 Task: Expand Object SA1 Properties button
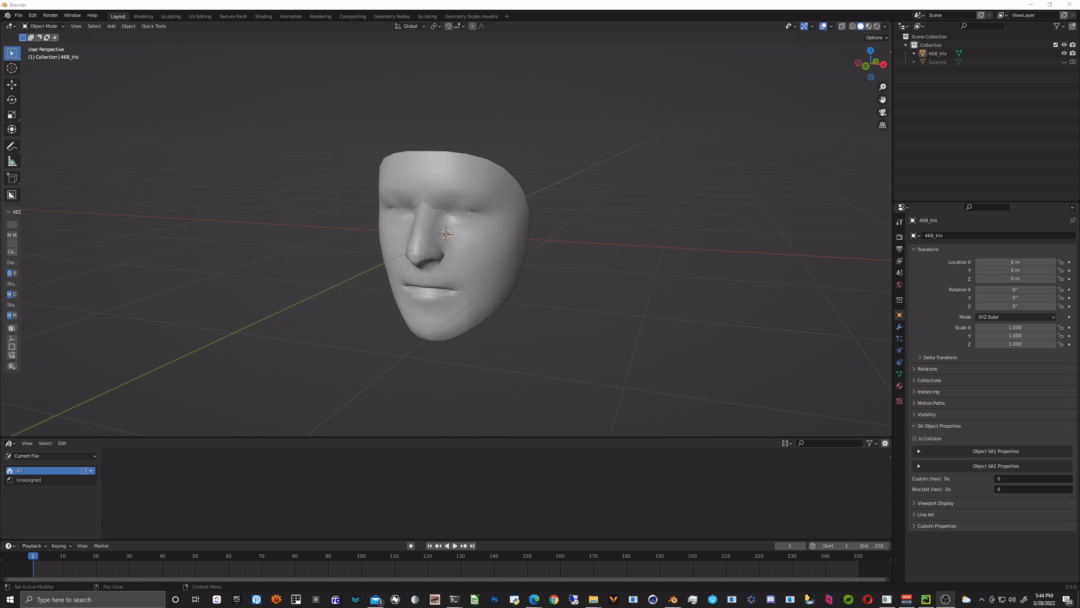click(x=993, y=452)
